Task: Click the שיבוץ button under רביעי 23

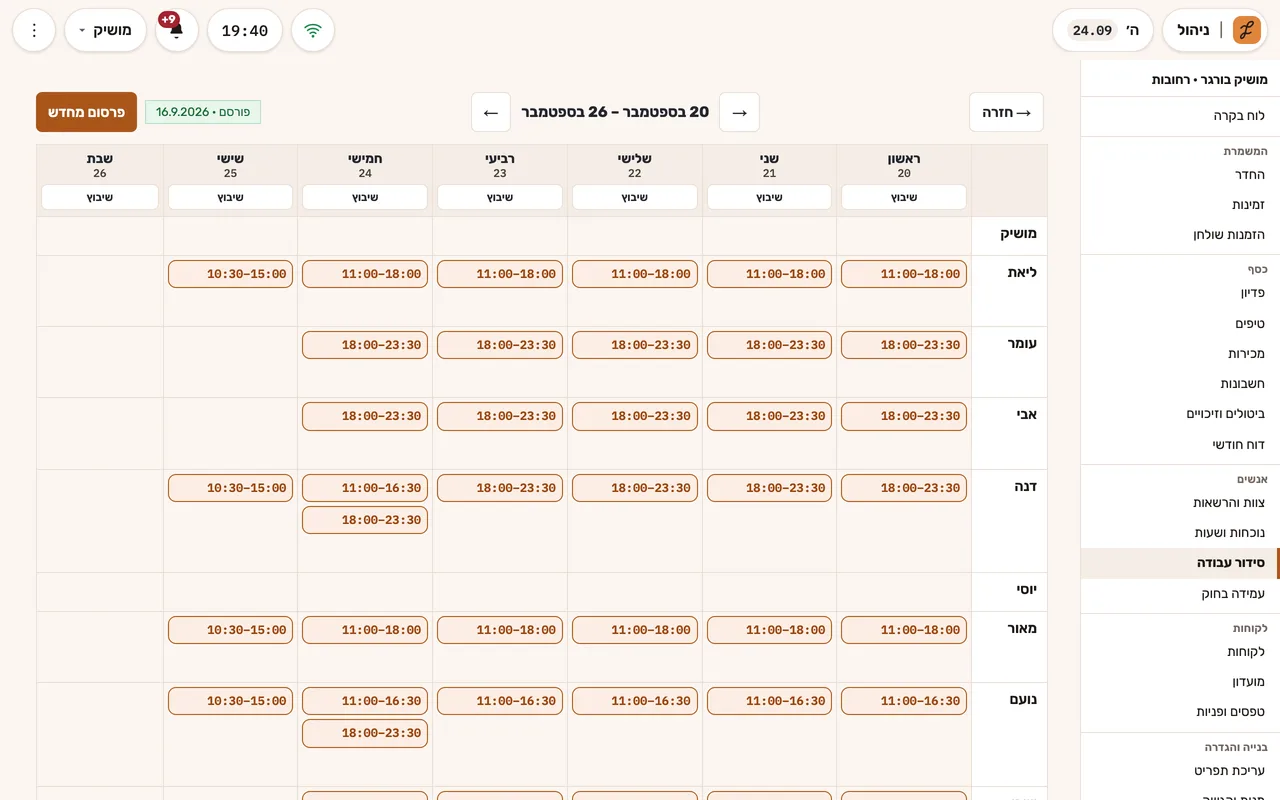Action: click(x=500, y=197)
